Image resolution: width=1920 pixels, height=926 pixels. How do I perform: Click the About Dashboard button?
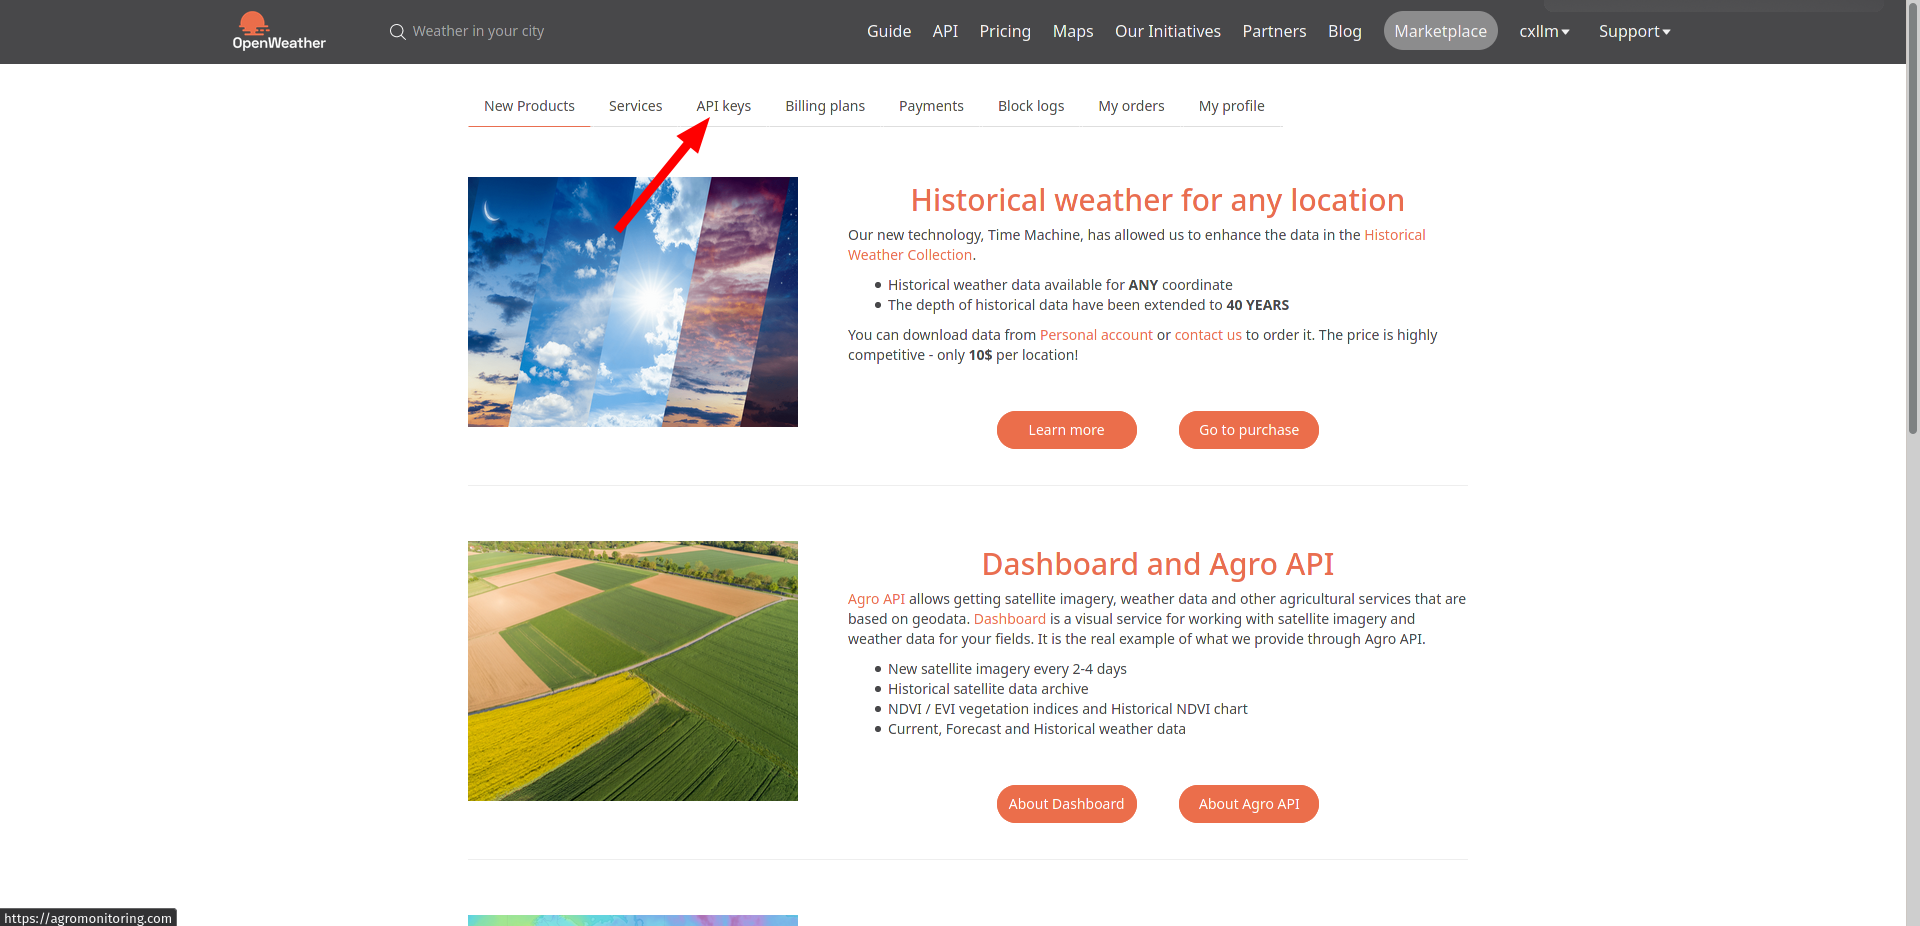pyautogui.click(x=1066, y=804)
